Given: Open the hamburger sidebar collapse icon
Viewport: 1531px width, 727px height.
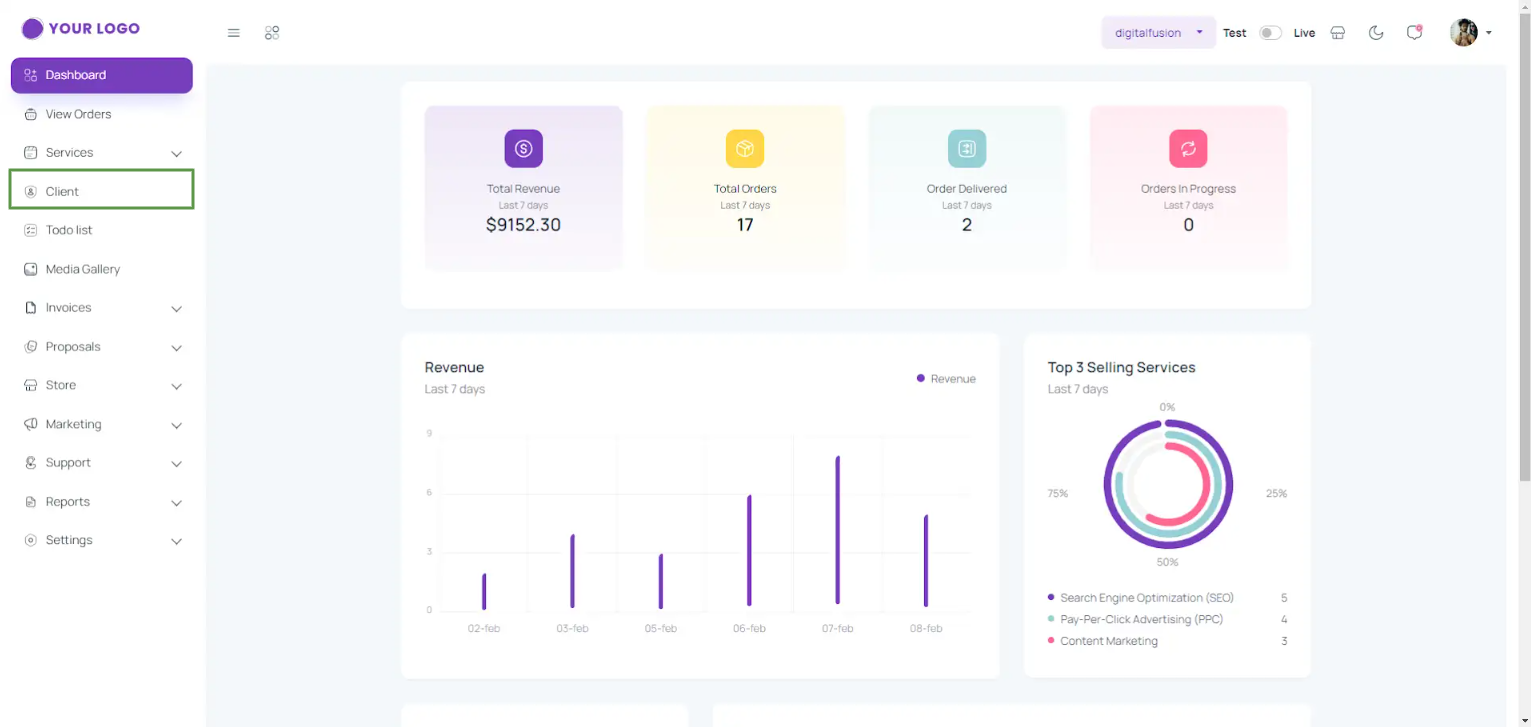Looking at the screenshot, I should (x=233, y=32).
